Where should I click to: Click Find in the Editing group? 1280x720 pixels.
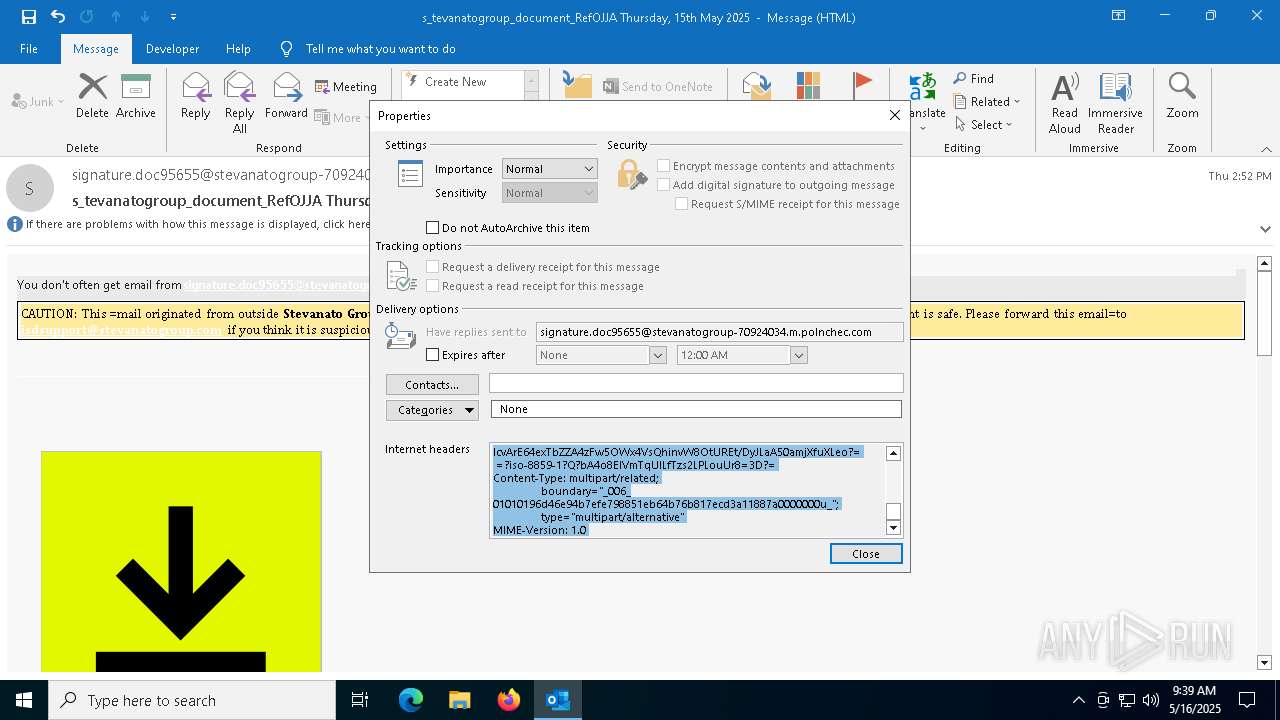[974, 79]
